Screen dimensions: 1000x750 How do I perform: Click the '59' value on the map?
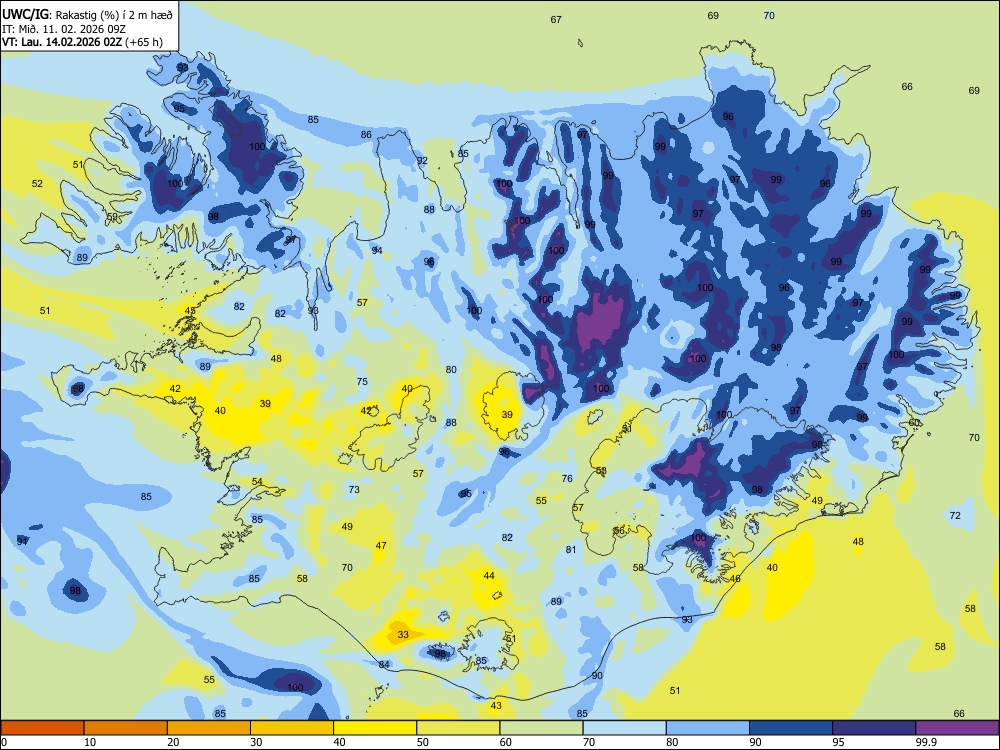(x=112, y=217)
